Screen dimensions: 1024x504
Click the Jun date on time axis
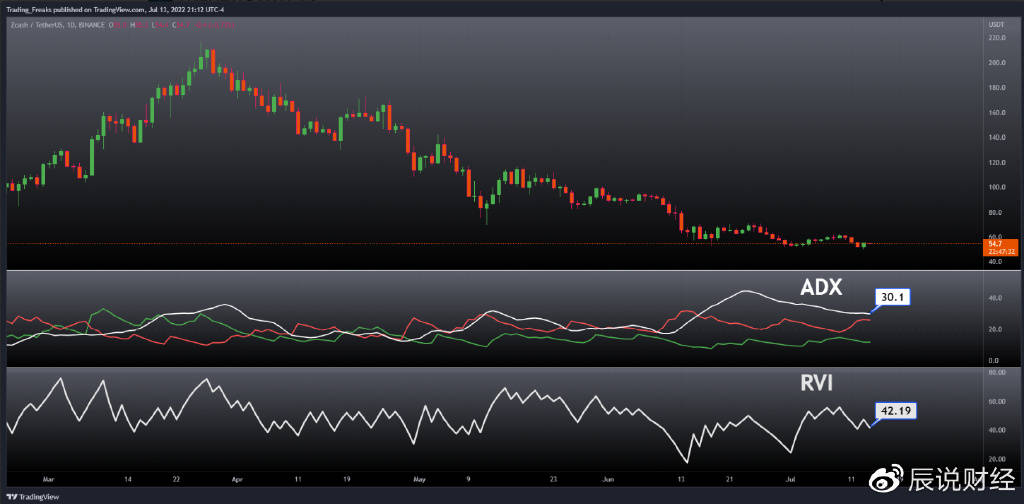tap(609, 480)
